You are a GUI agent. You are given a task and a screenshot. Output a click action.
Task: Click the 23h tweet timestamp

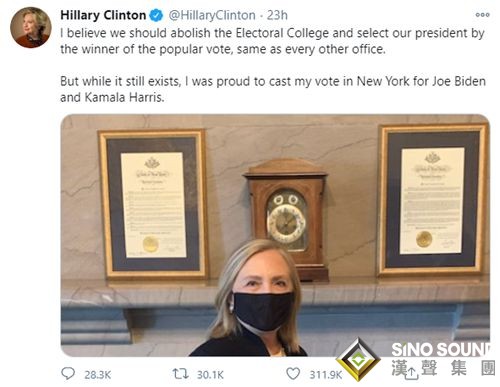[277, 15]
